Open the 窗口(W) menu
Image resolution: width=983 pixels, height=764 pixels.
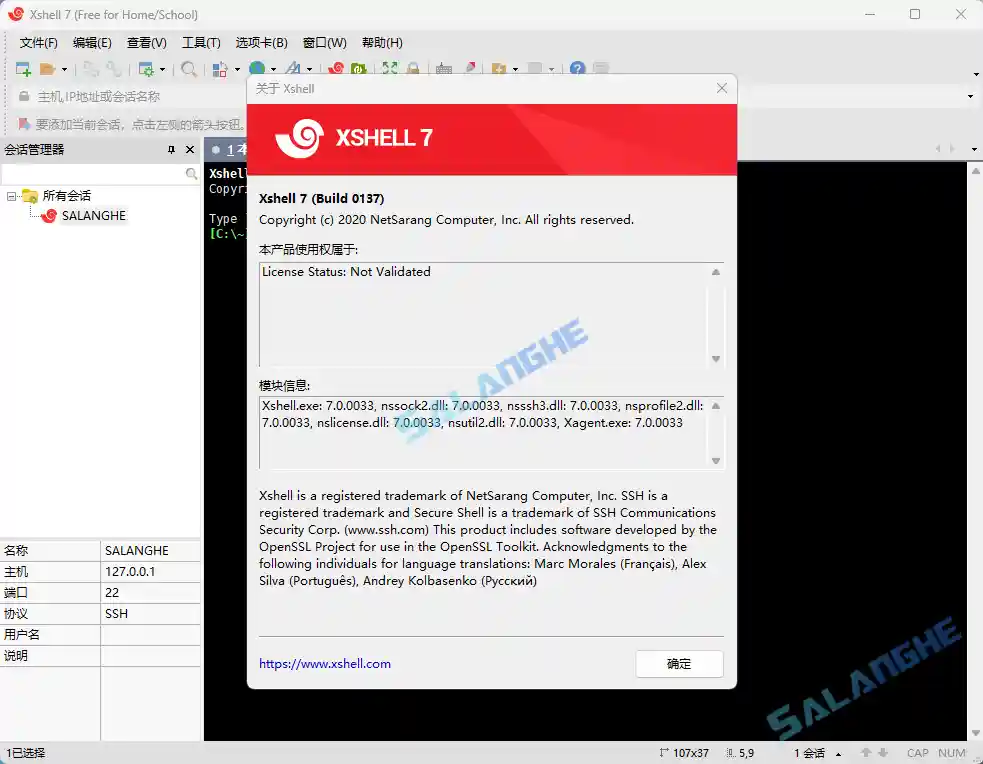324,42
